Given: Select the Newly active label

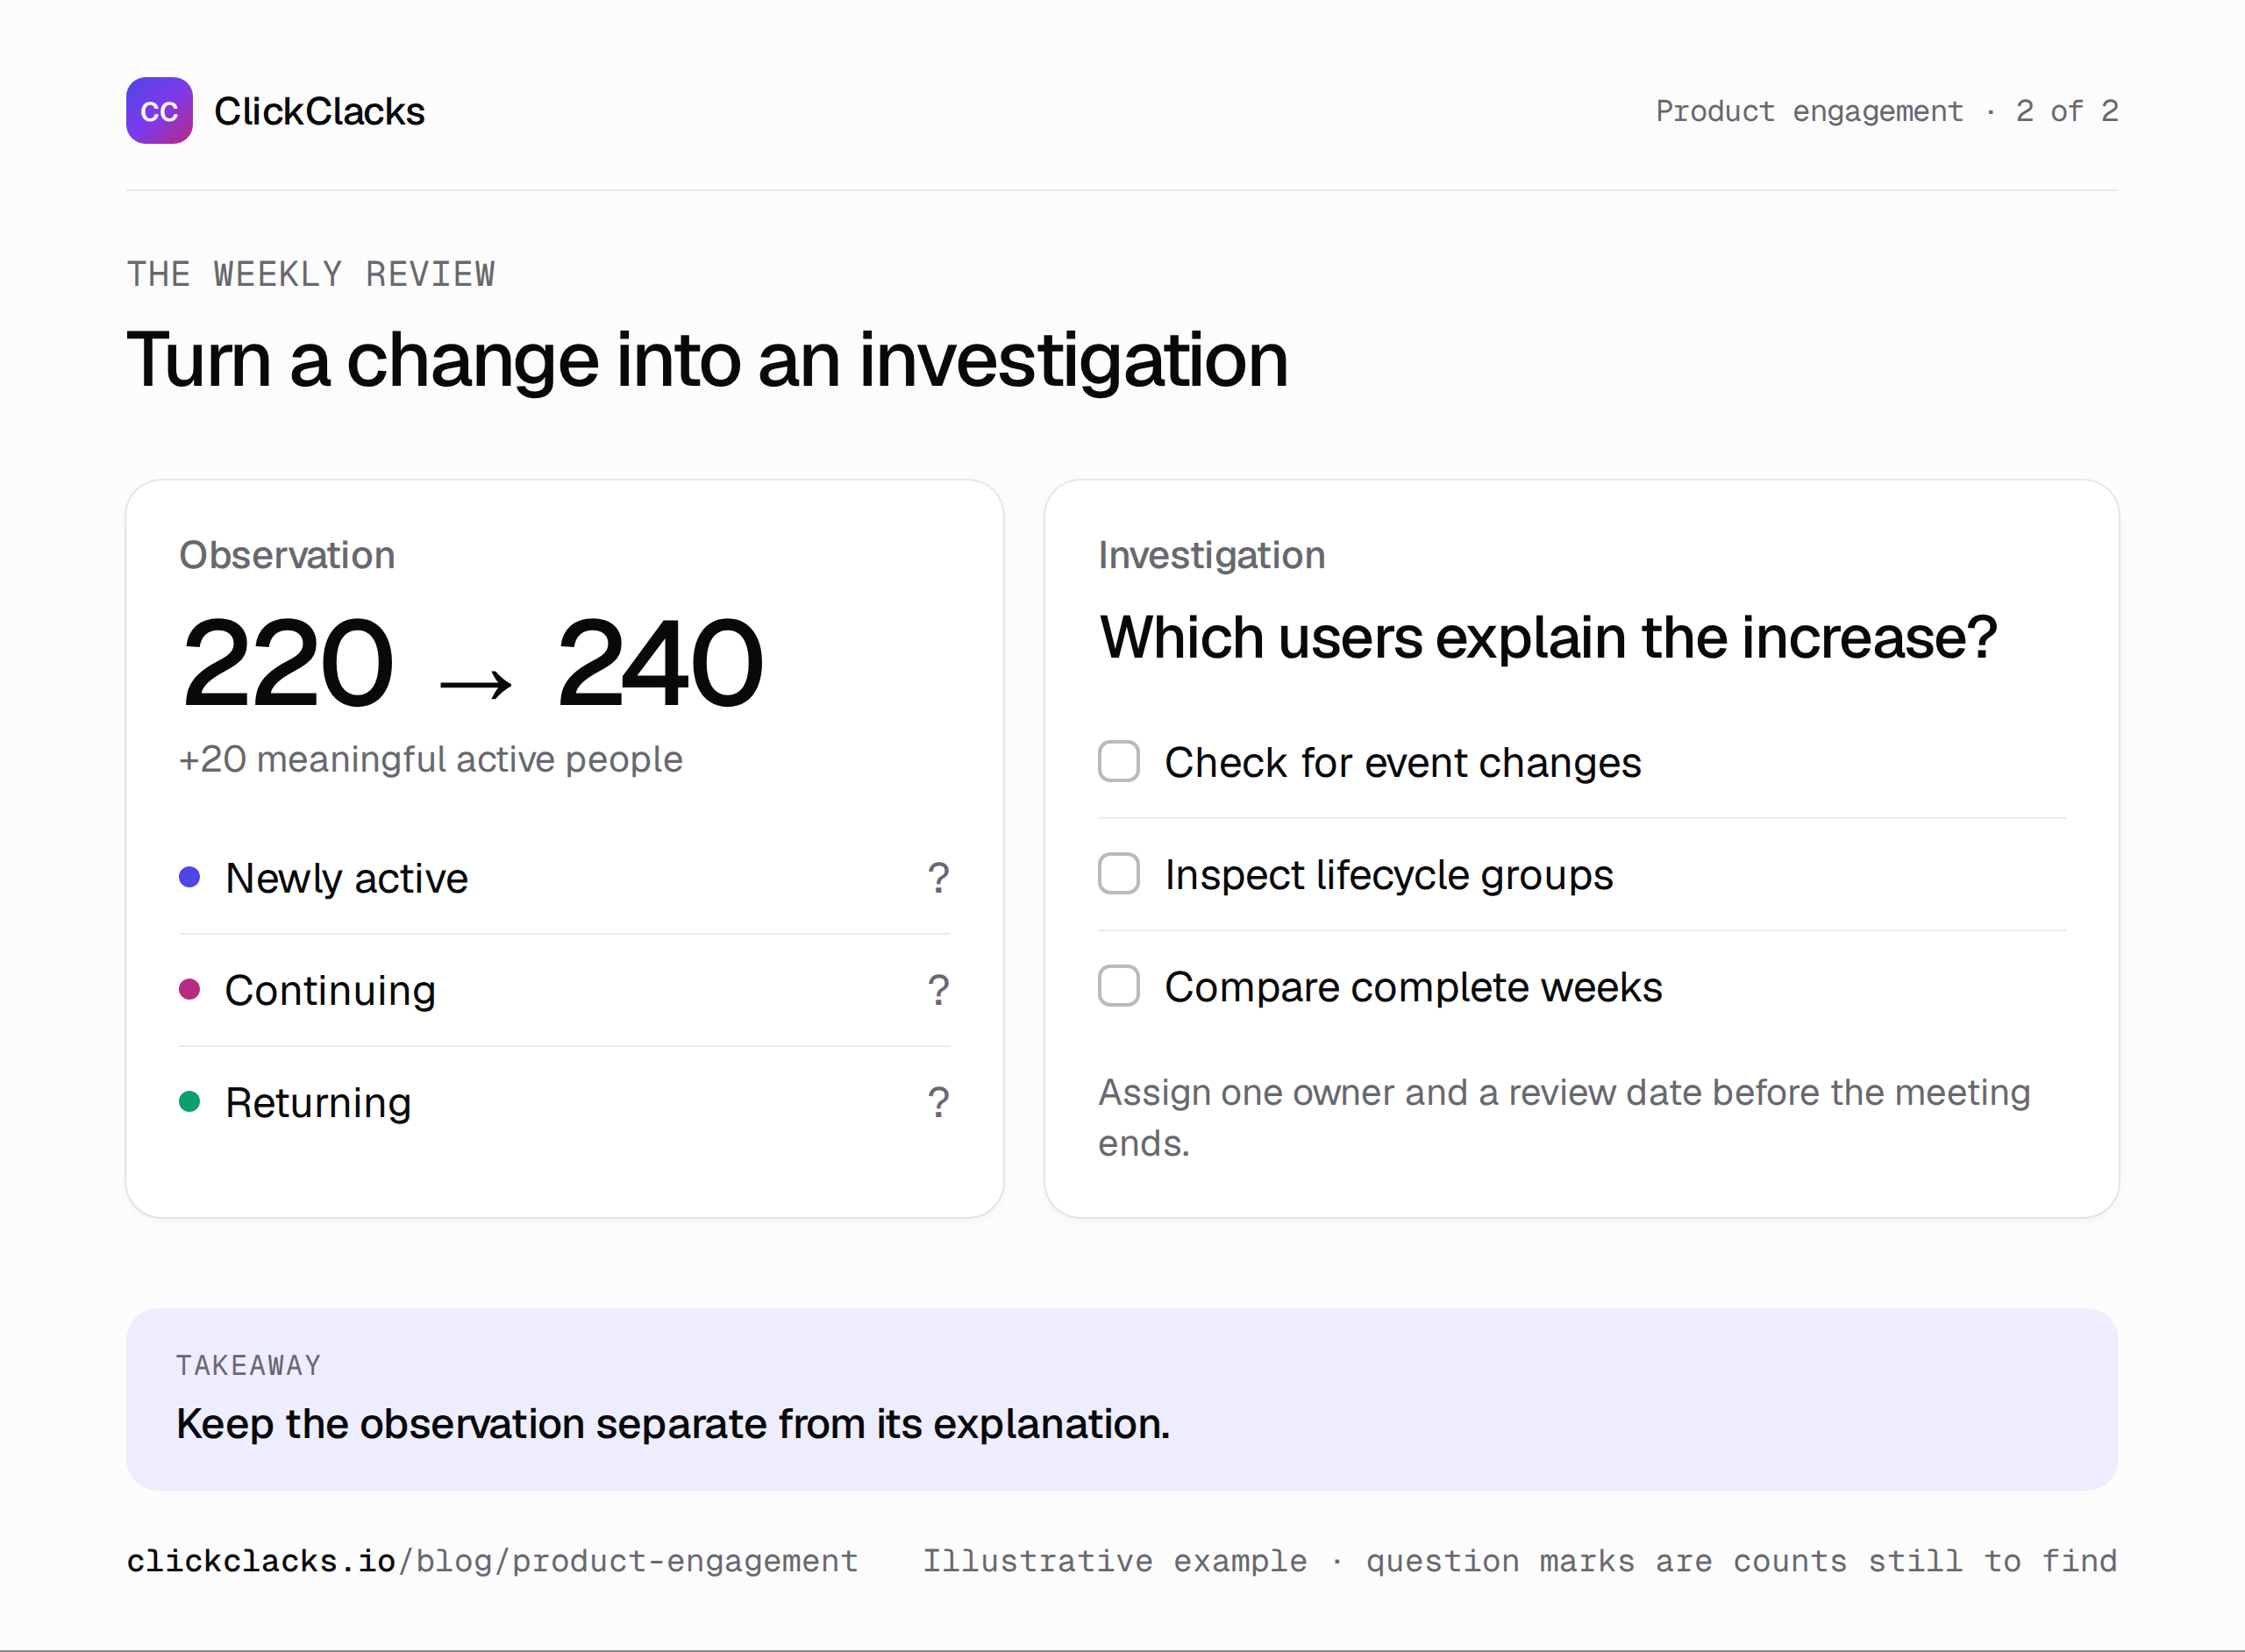Looking at the screenshot, I should (x=346, y=878).
